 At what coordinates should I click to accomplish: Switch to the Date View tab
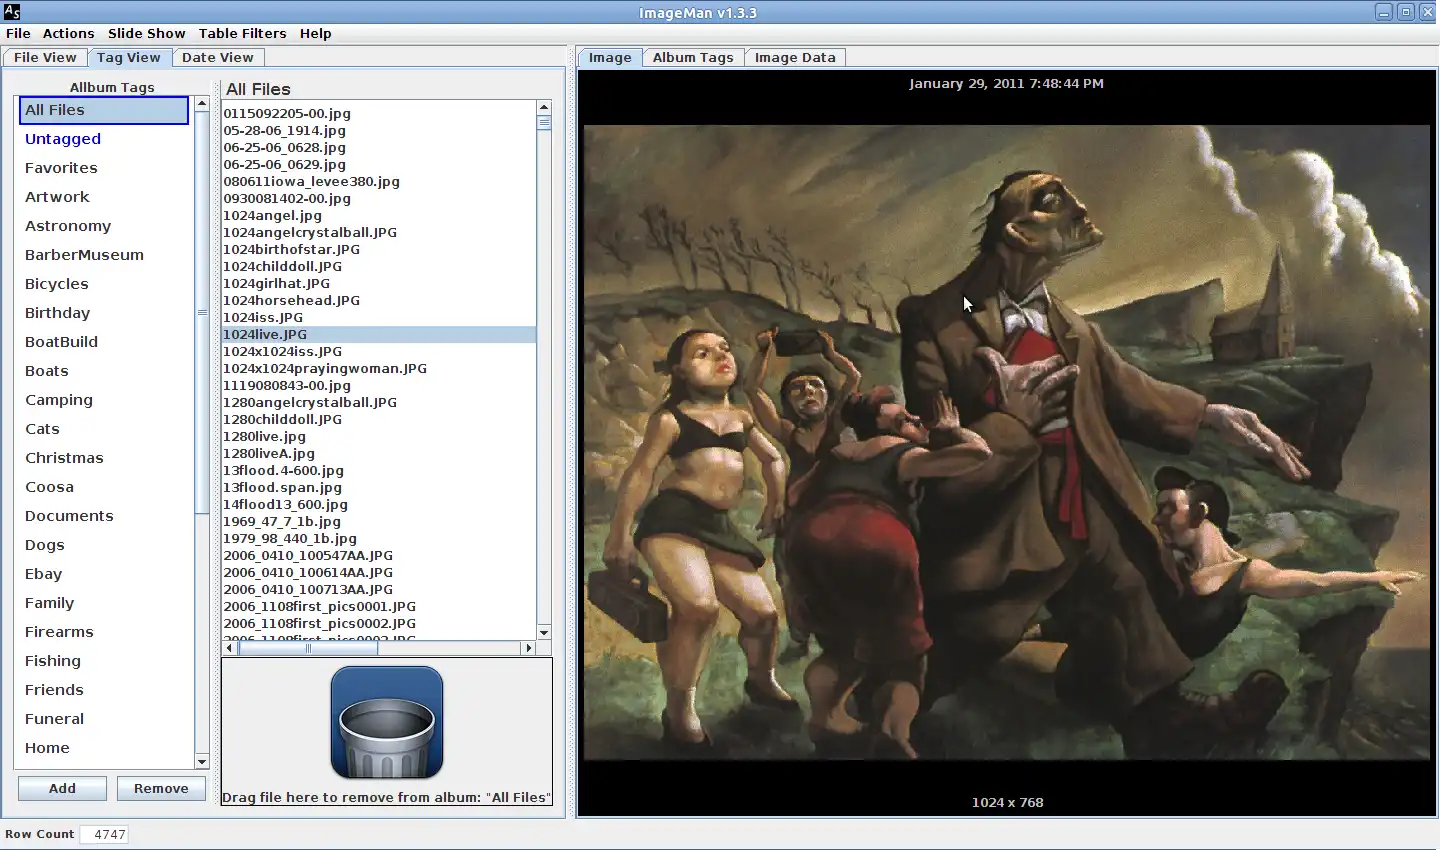pyautogui.click(x=217, y=57)
